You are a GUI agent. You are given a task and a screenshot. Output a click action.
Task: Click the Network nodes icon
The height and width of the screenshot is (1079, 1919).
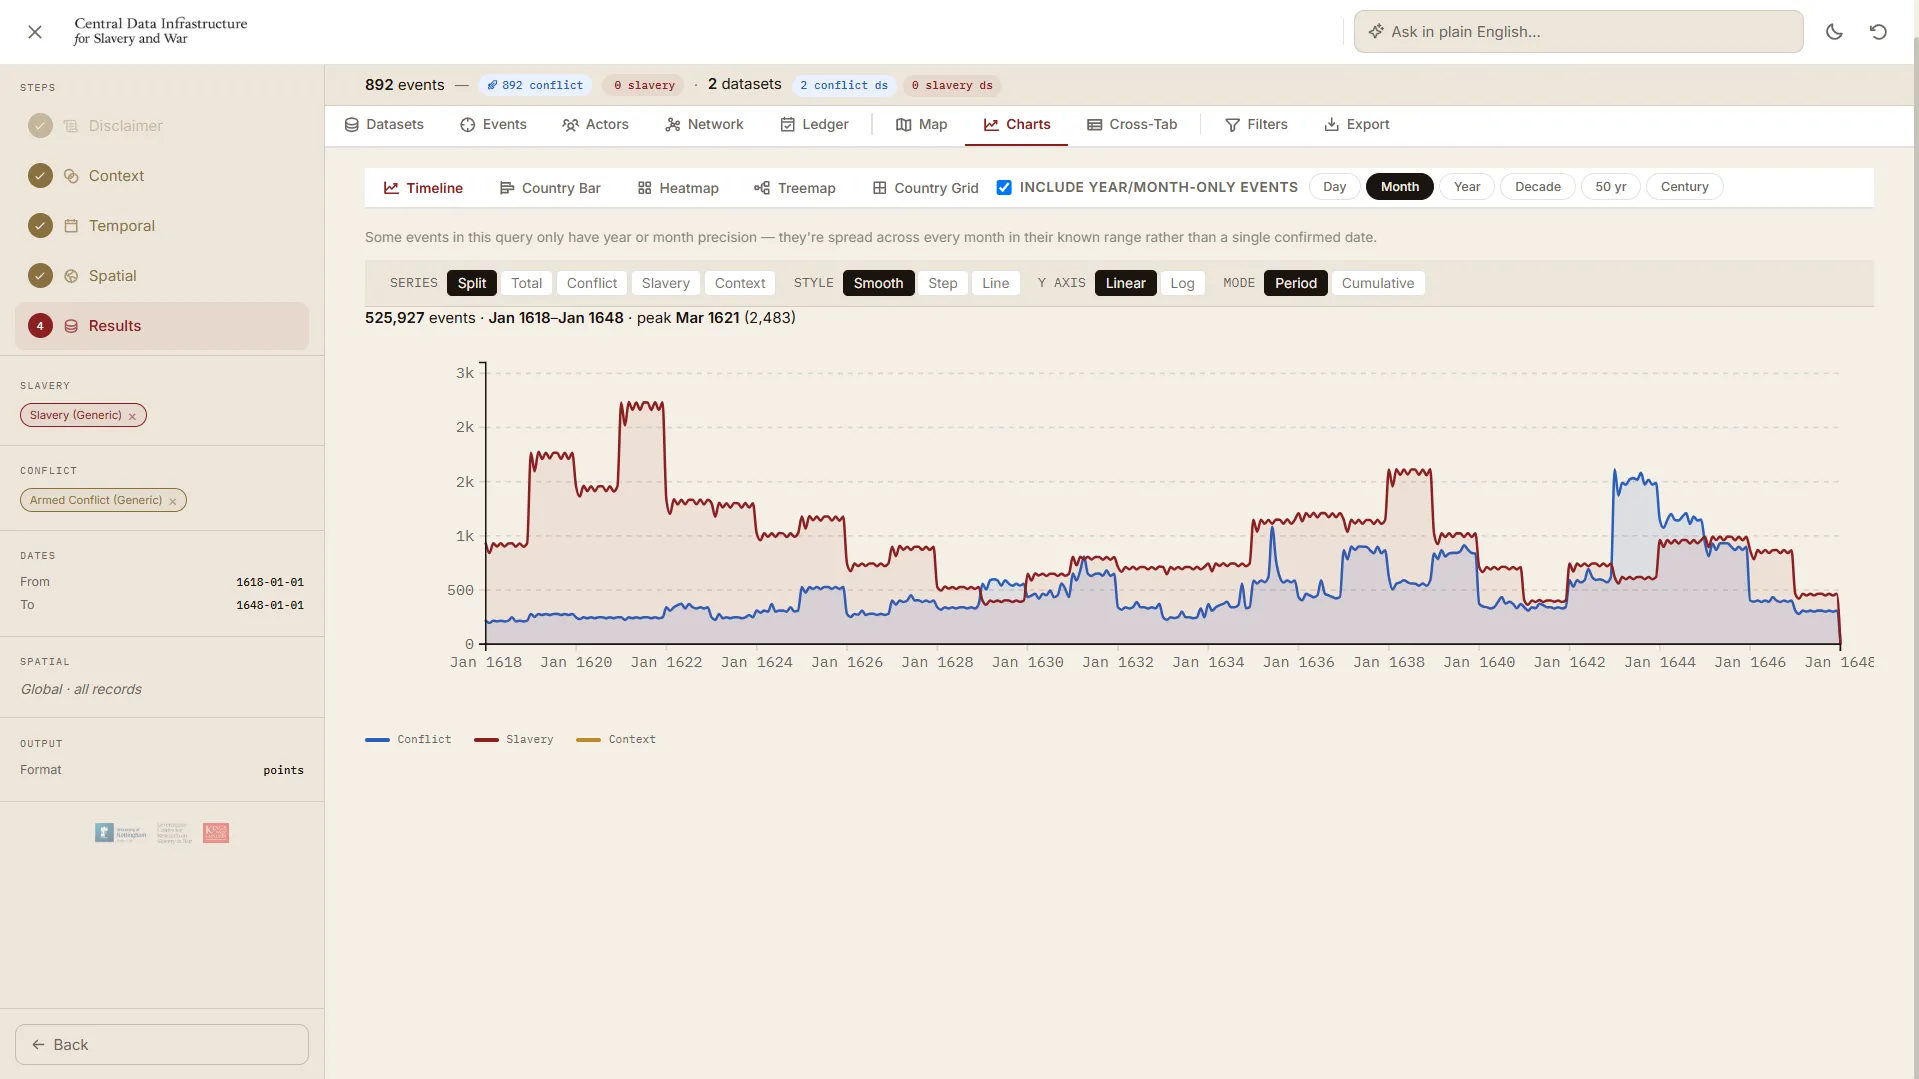click(673, 125)
